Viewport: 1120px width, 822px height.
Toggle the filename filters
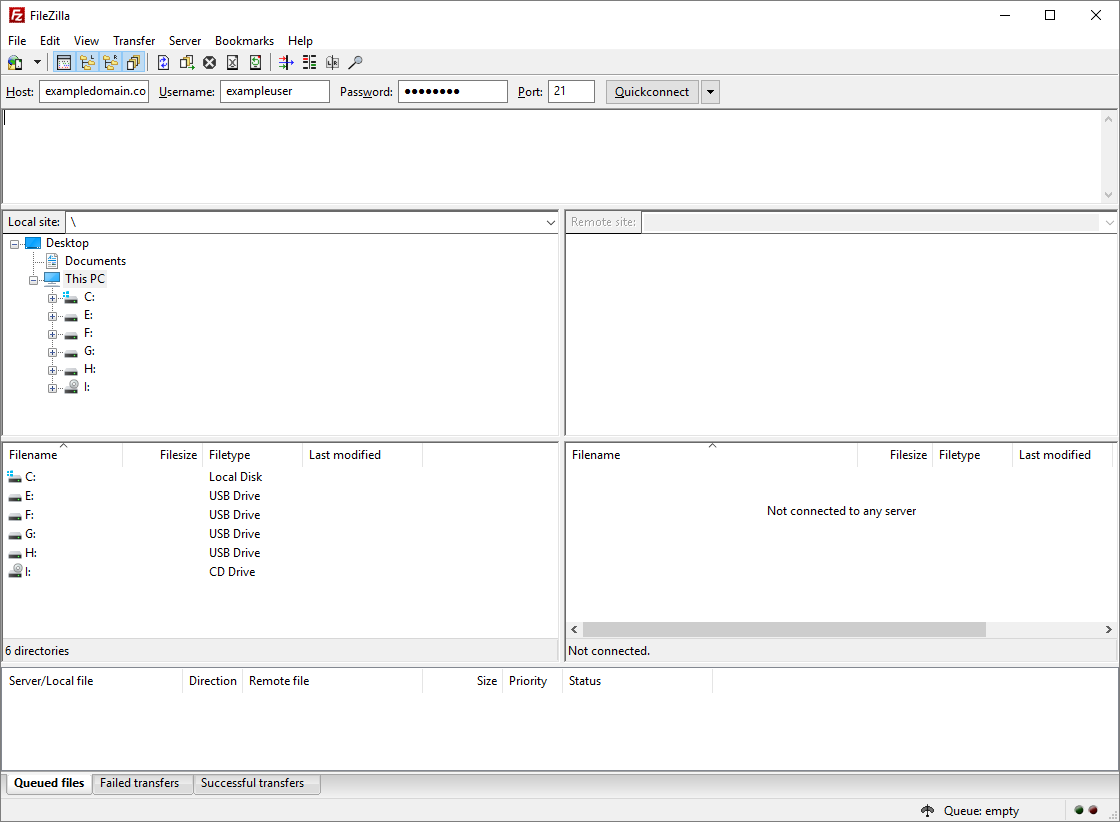point(284,62)
